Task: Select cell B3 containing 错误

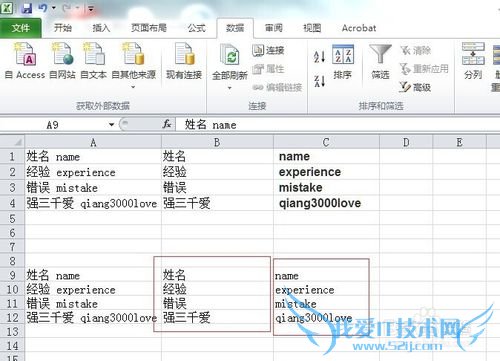Action: [217, 188]
